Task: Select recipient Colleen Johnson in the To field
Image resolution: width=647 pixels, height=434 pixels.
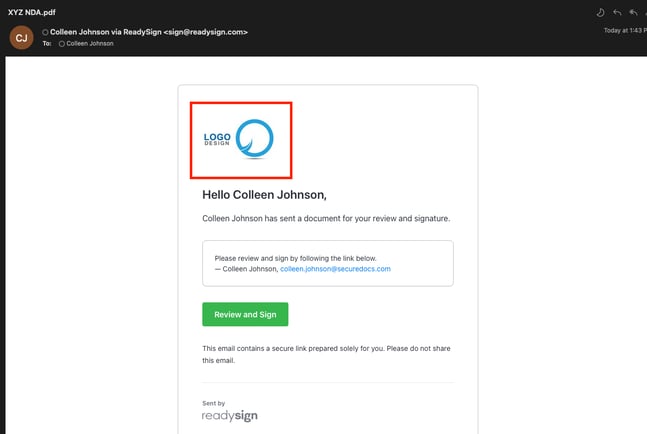Action: tap(90, 43)
